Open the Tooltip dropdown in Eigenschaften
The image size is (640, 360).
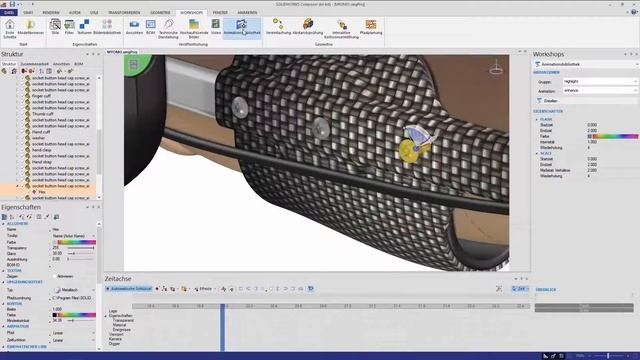[x=73, y=236]
